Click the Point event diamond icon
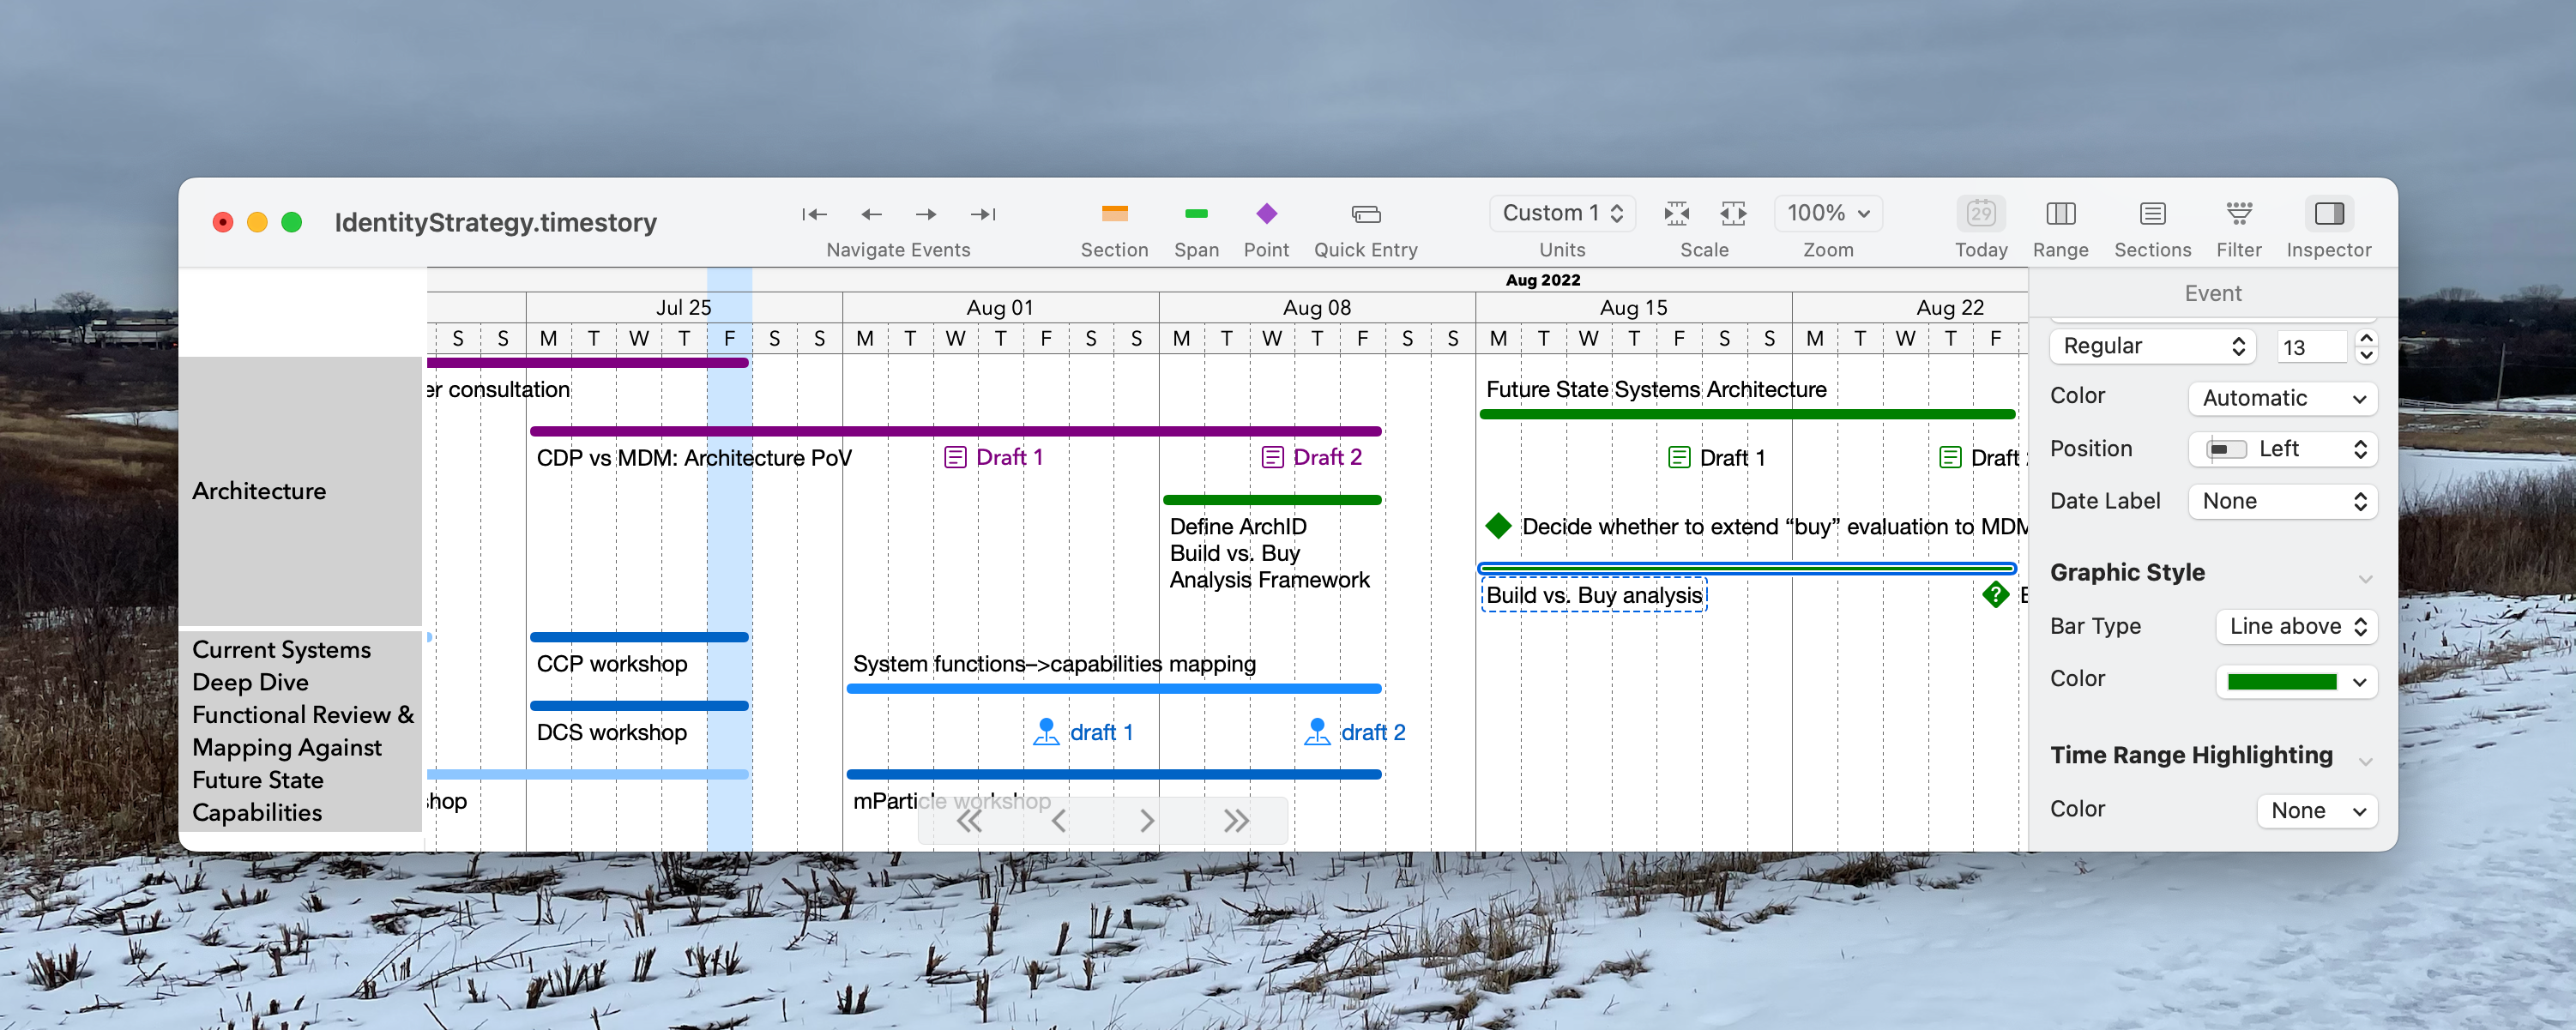Viewport: 2576px width, 1030px height. point(1266,214)
